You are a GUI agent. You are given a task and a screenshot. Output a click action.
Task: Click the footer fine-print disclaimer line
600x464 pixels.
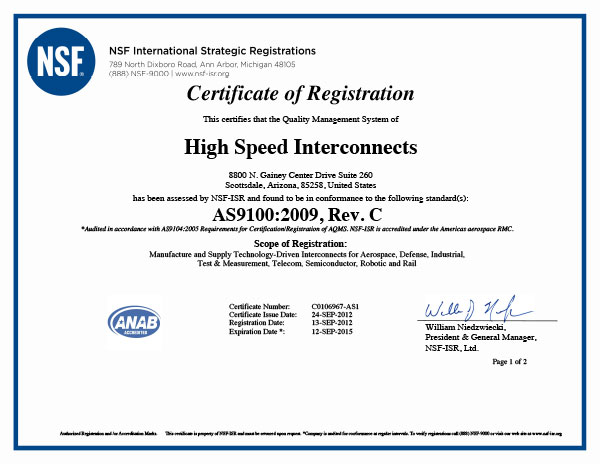point(311,433)
